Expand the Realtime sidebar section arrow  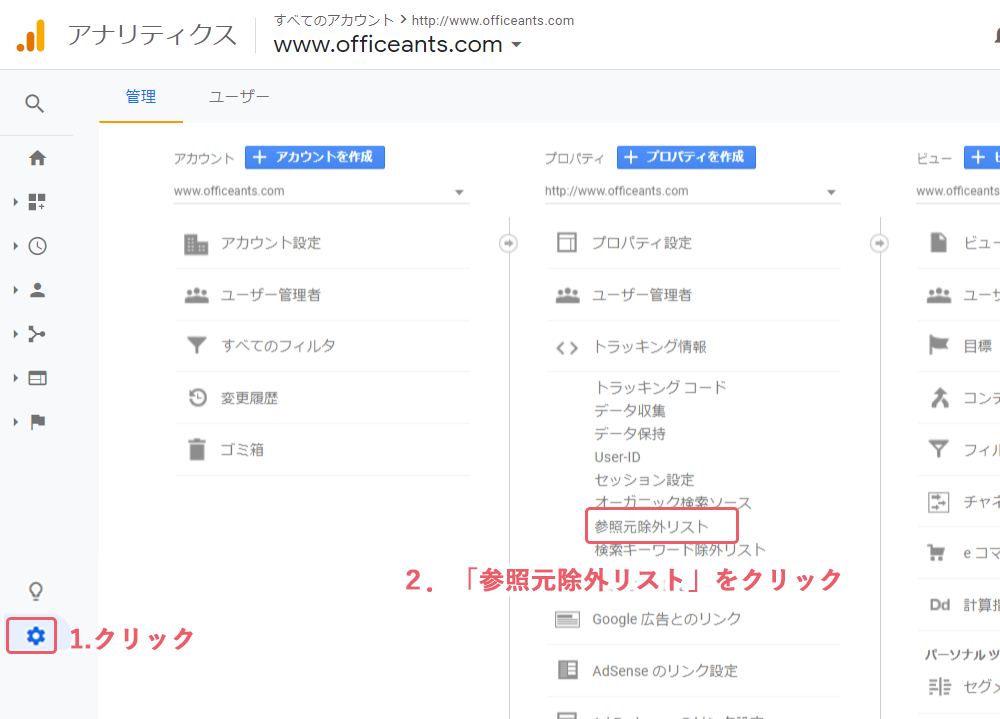(x=15, y=246)
